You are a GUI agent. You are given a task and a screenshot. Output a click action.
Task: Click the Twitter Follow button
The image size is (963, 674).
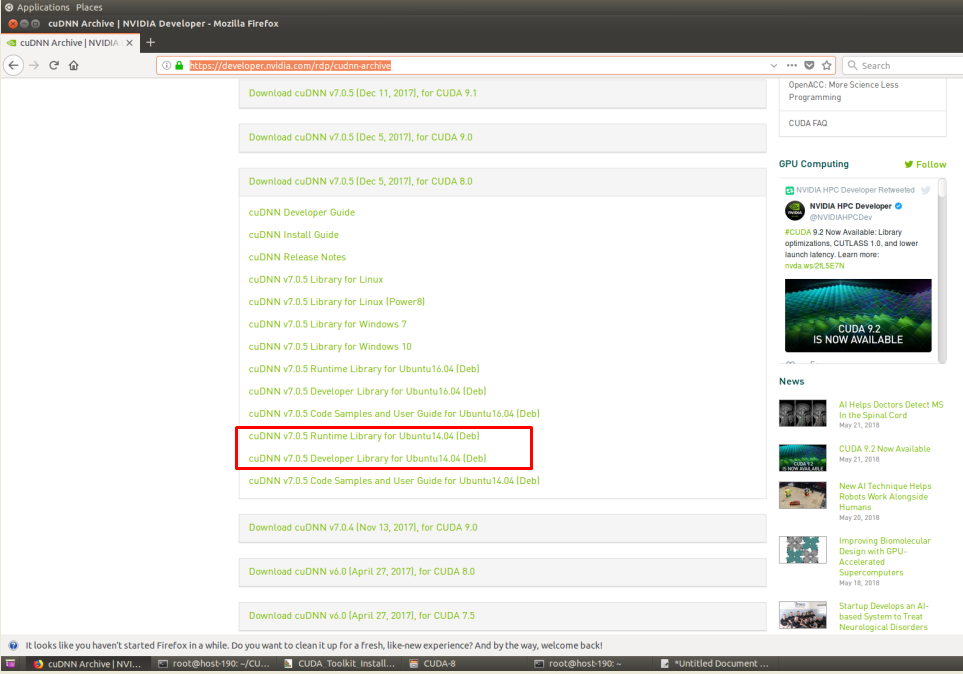925,164
